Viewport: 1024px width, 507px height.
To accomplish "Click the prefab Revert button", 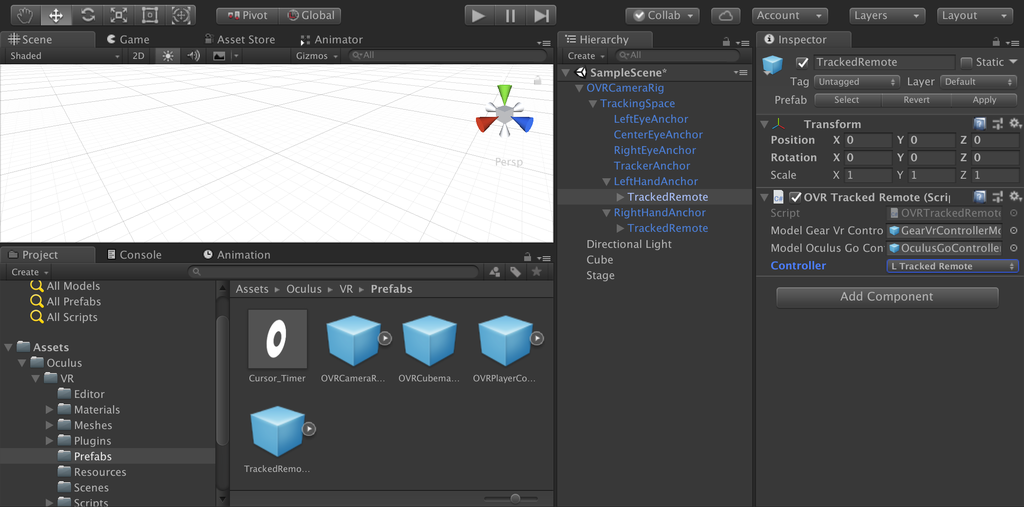I will click(x=916, y=101).
